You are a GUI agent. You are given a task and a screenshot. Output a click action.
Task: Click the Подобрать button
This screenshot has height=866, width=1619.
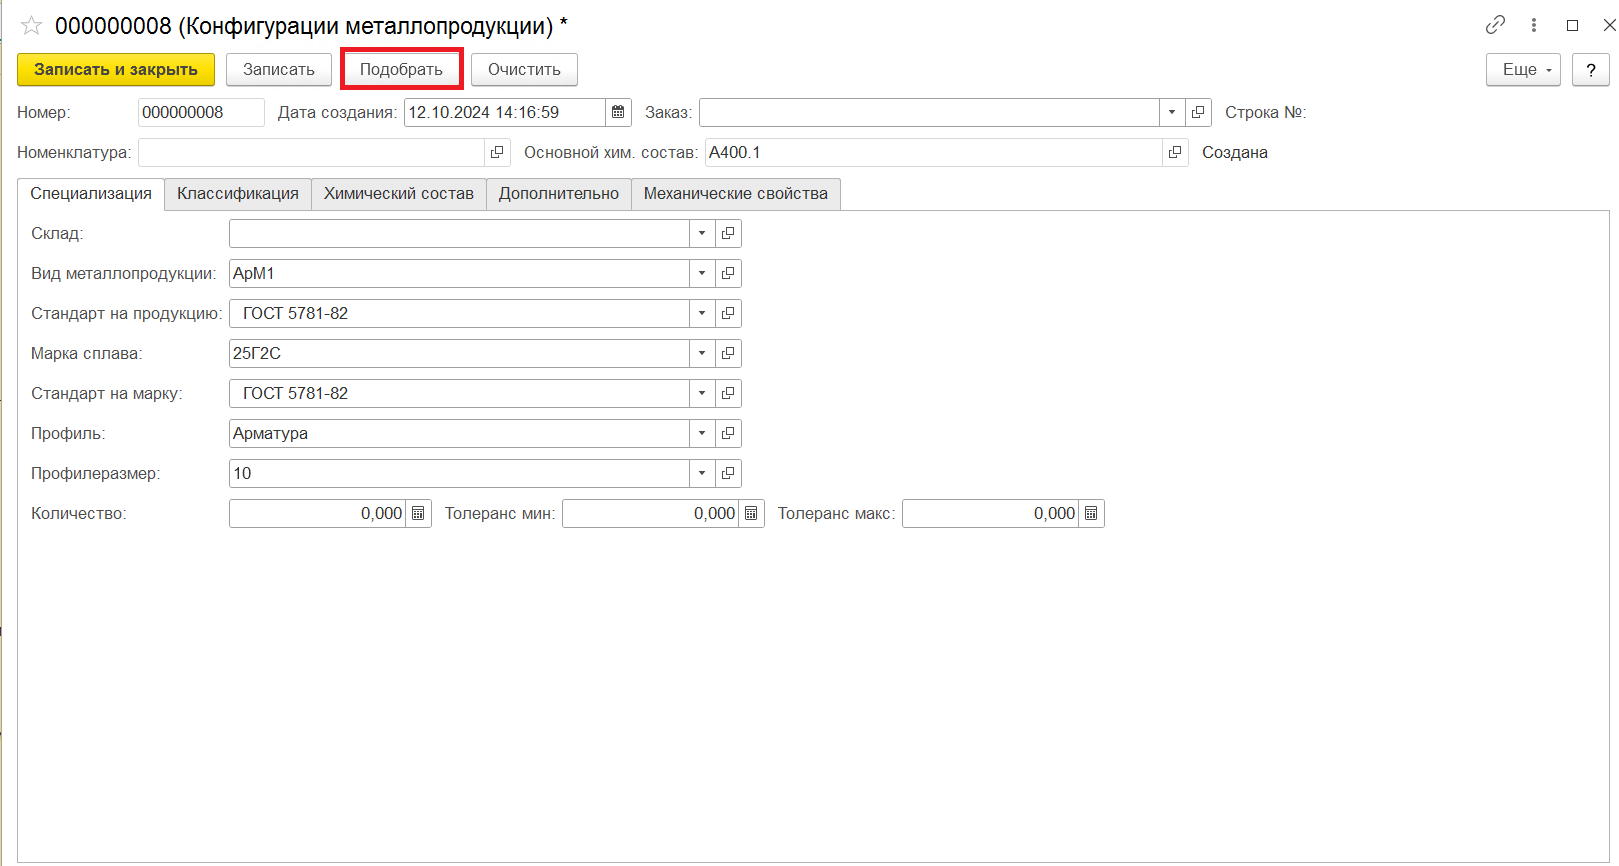point(401,69)
